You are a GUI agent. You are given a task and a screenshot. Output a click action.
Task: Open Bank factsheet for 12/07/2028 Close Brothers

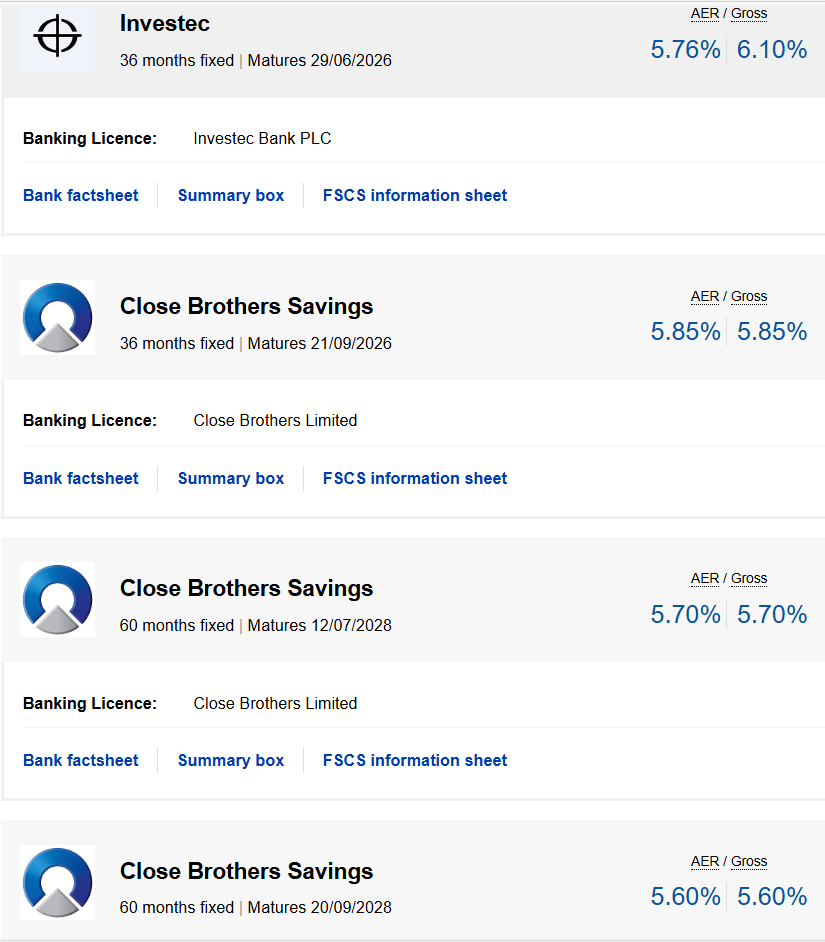tap(81, 760)
